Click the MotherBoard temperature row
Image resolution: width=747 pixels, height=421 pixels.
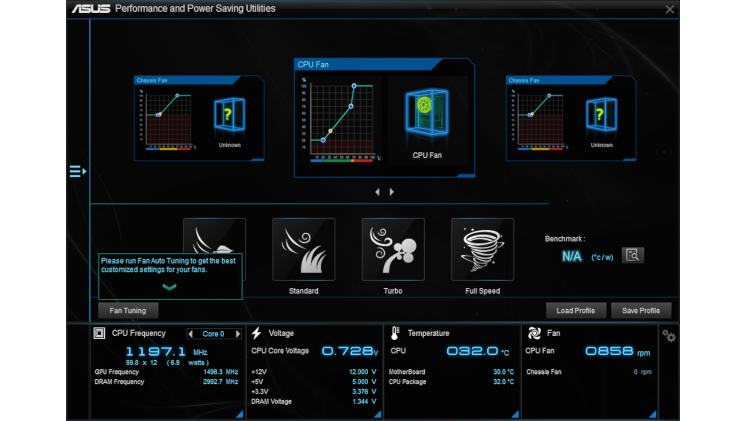(x=451, y=372)
